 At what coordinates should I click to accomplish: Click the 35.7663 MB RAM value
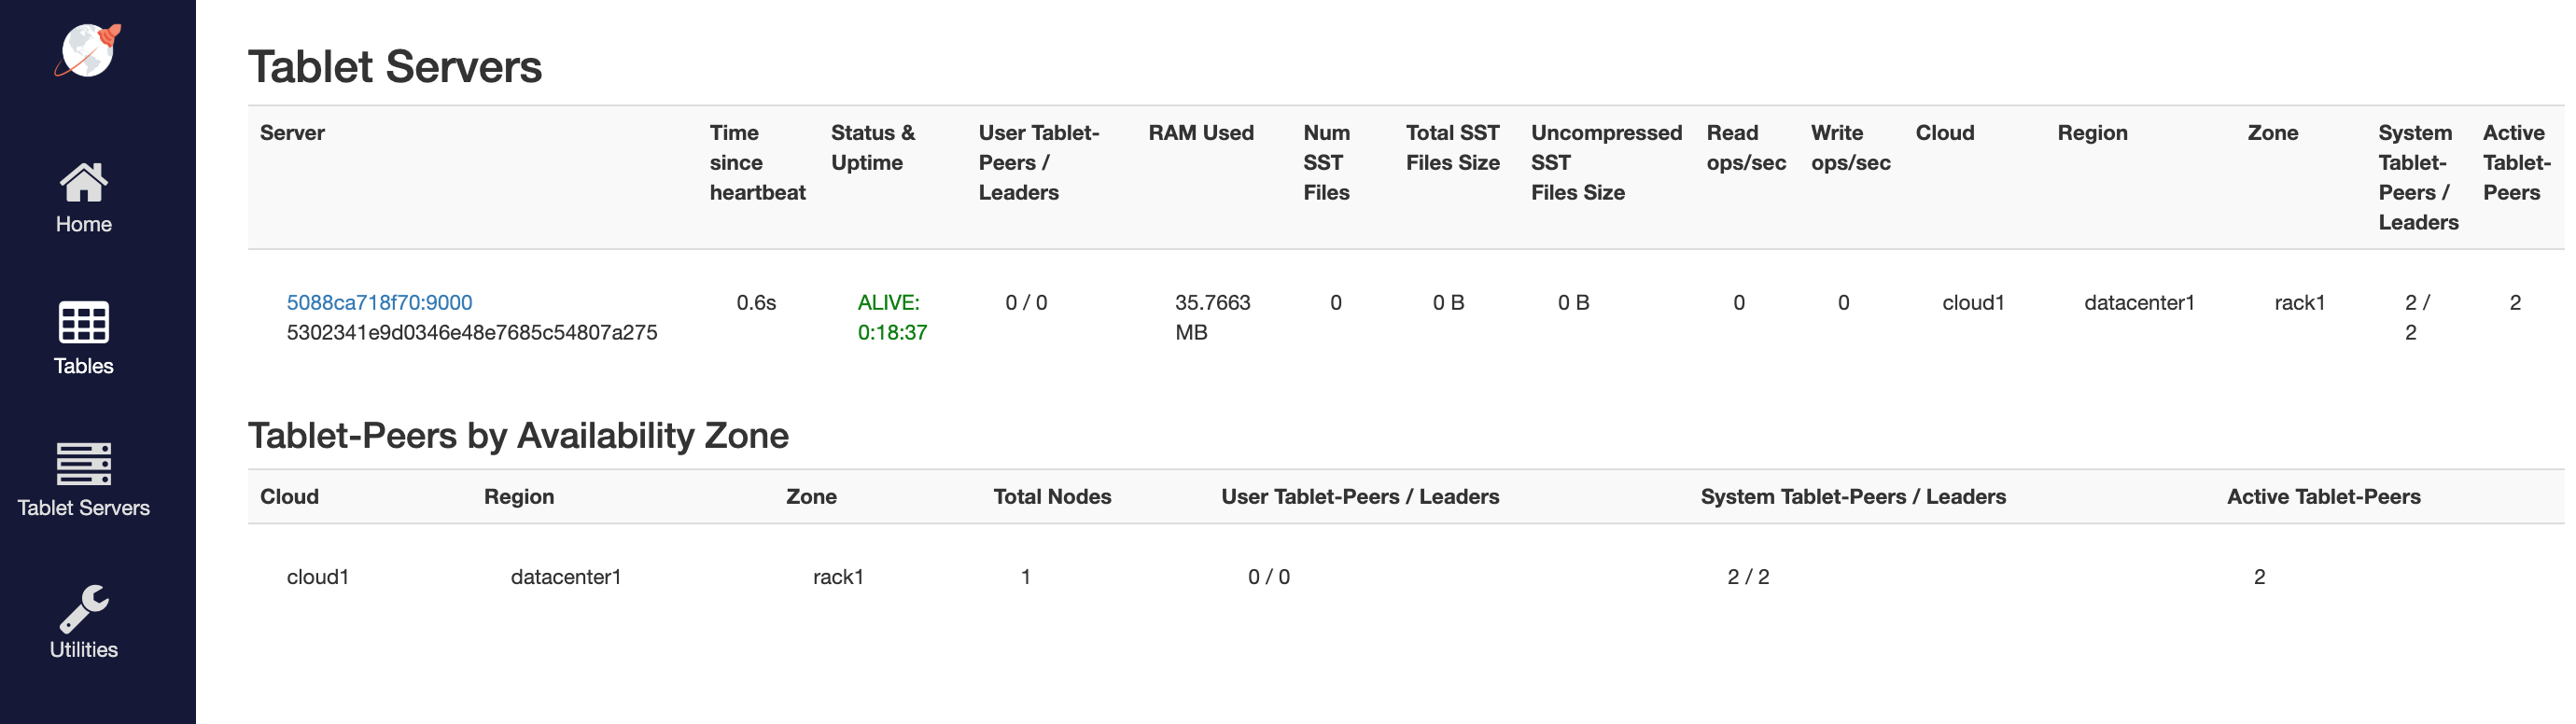coord(1212,317)
